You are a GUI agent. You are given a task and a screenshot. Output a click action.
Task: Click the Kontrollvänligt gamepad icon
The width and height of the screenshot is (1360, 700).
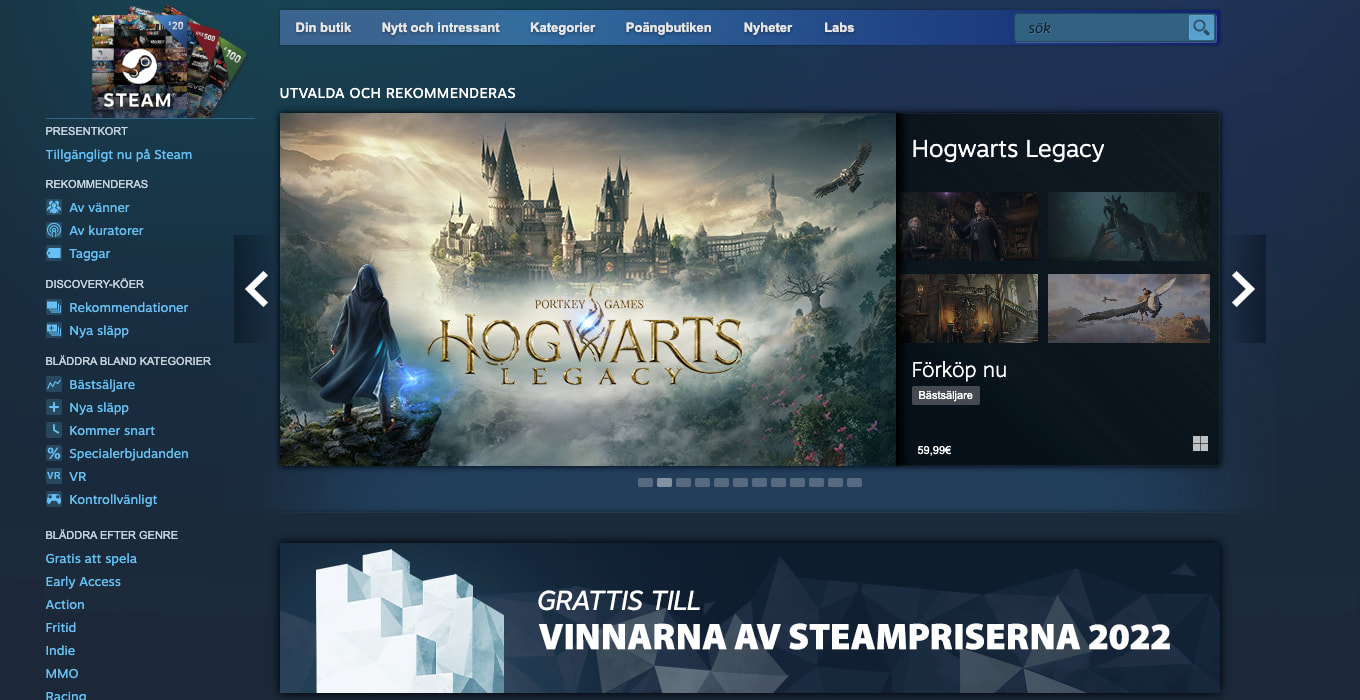[x=54, y=499]
